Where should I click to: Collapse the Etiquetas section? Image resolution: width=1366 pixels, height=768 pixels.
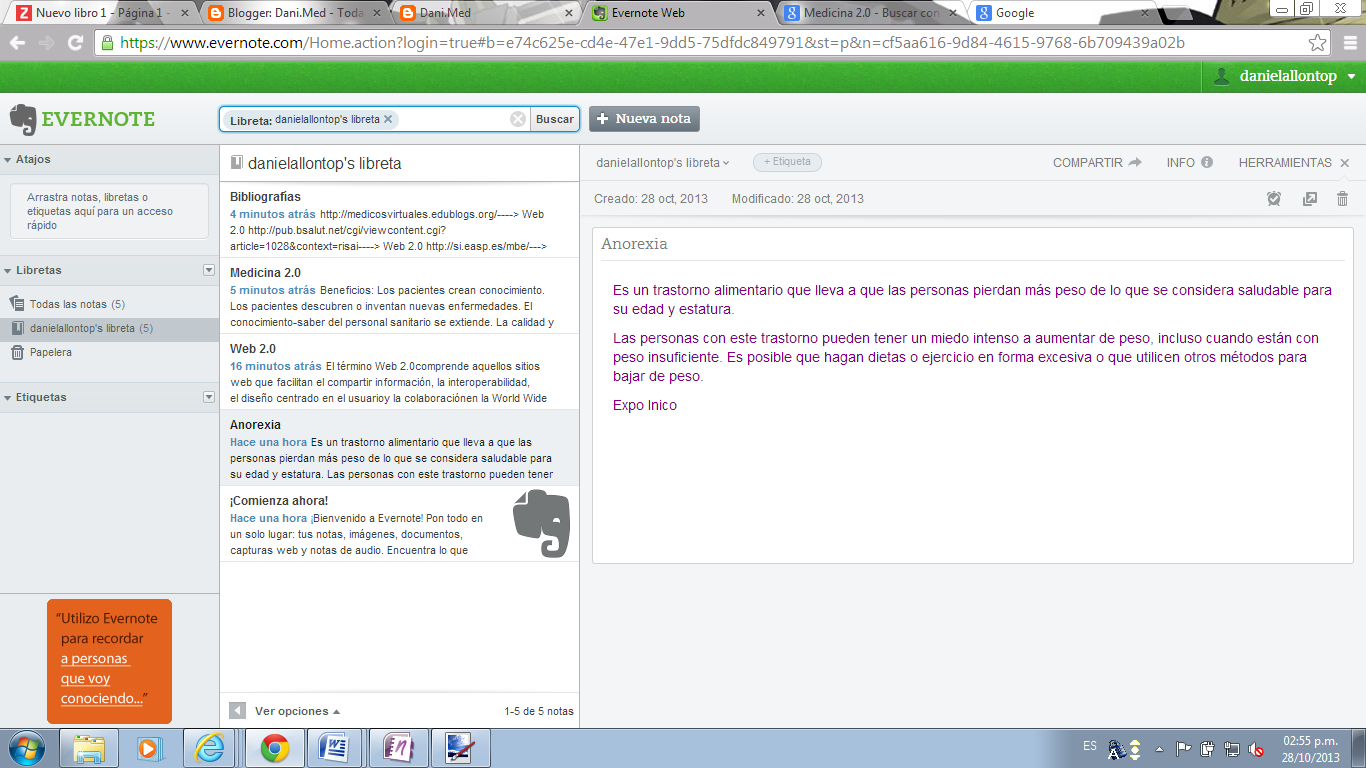pos(8,397)
